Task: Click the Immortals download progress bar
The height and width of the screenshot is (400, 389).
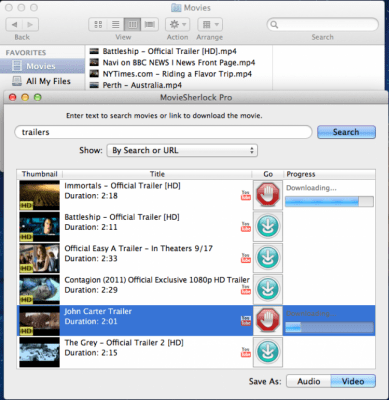Action: [x=329, y=201]
